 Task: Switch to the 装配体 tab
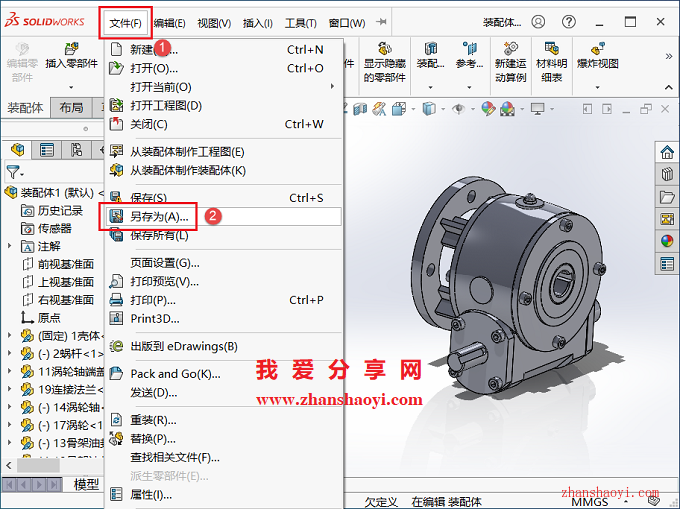25,108
